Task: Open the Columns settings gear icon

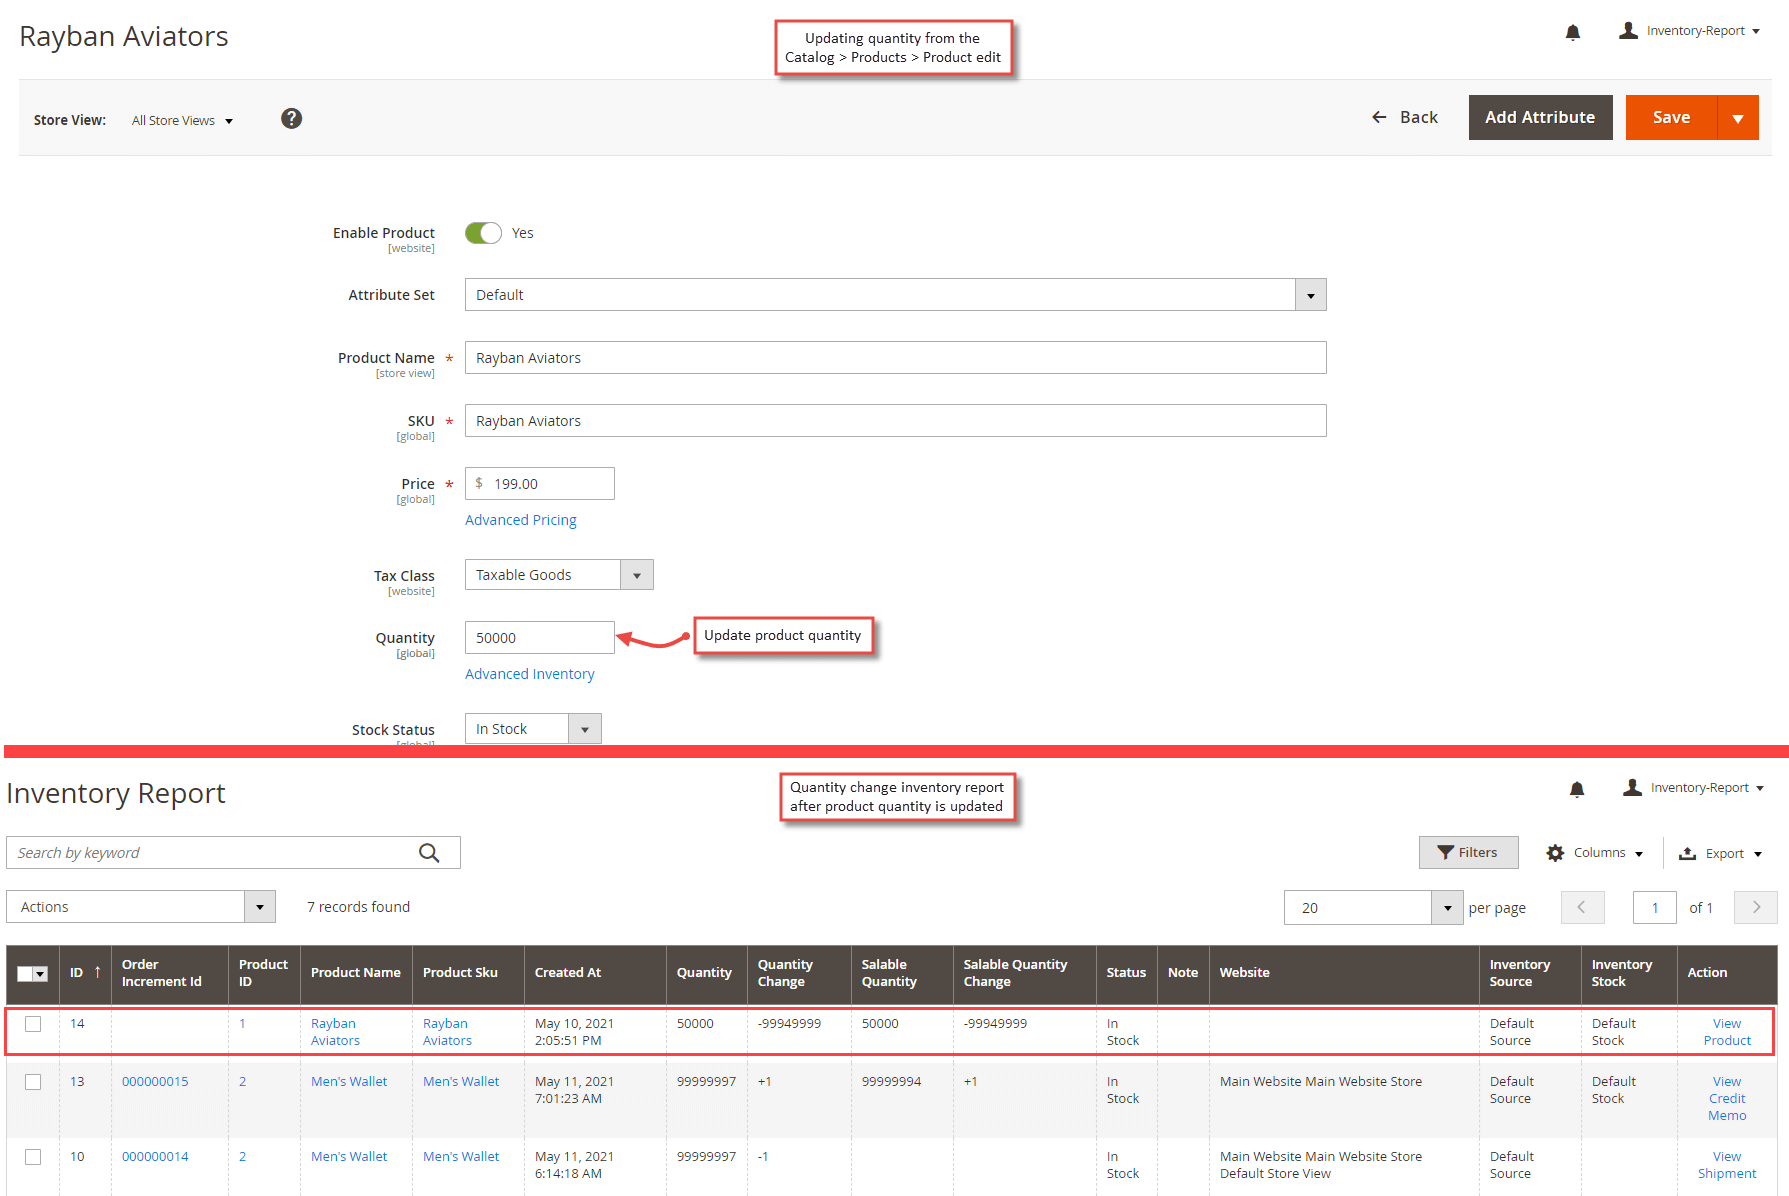Action: tap(1556, 852)
